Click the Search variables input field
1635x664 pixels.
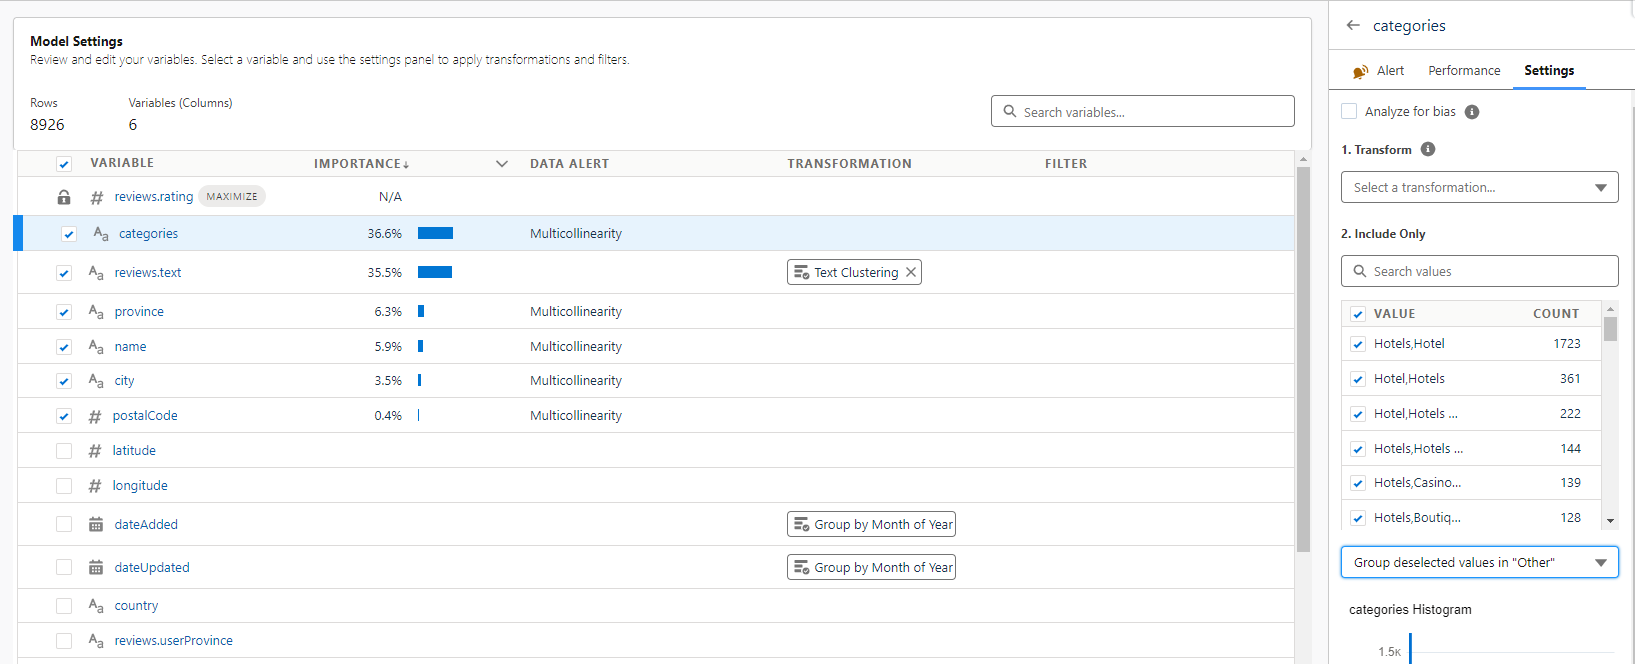click(x=1142, y=112)
